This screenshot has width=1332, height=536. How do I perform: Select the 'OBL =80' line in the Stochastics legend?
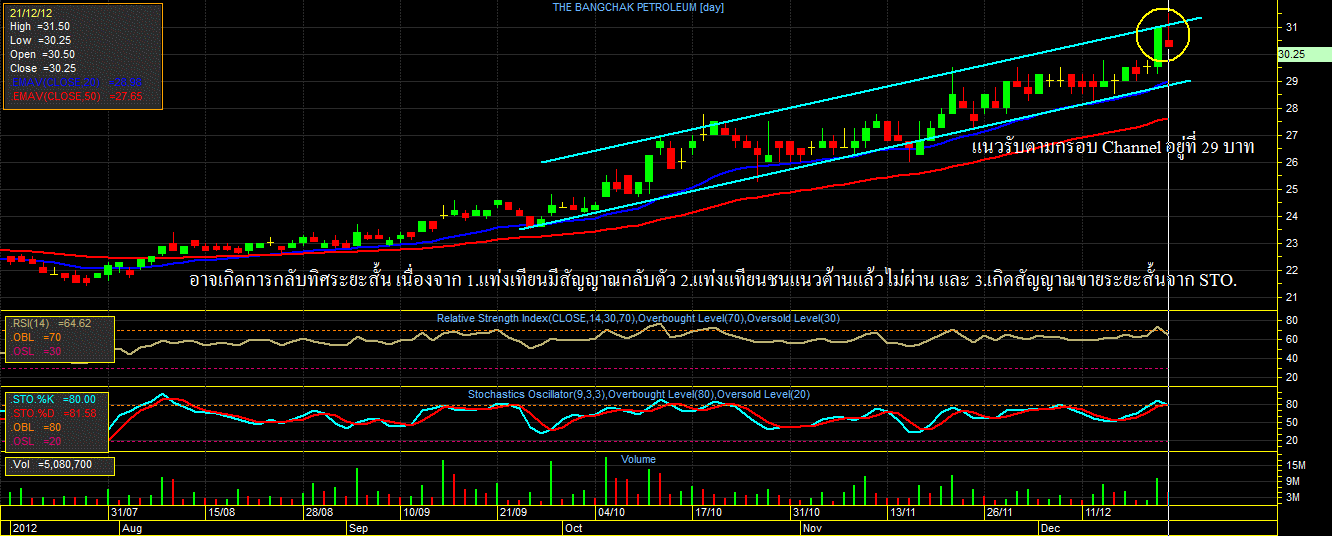click(36, 427)
